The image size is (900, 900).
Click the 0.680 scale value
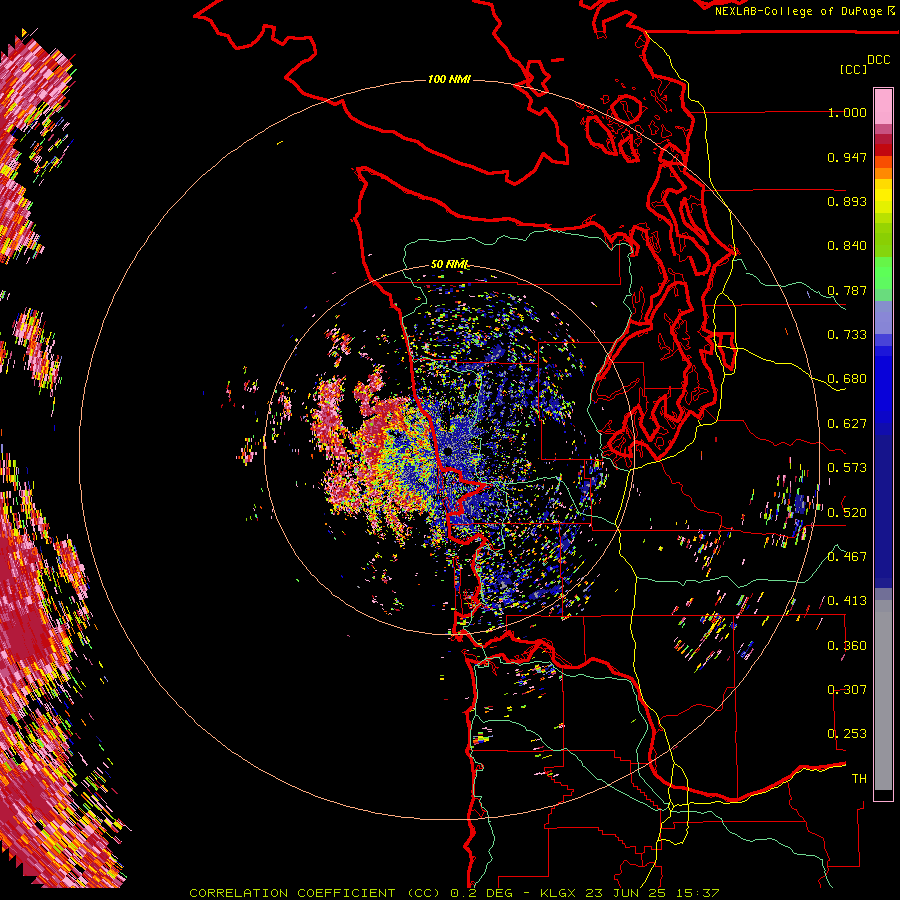click(847, 379)
